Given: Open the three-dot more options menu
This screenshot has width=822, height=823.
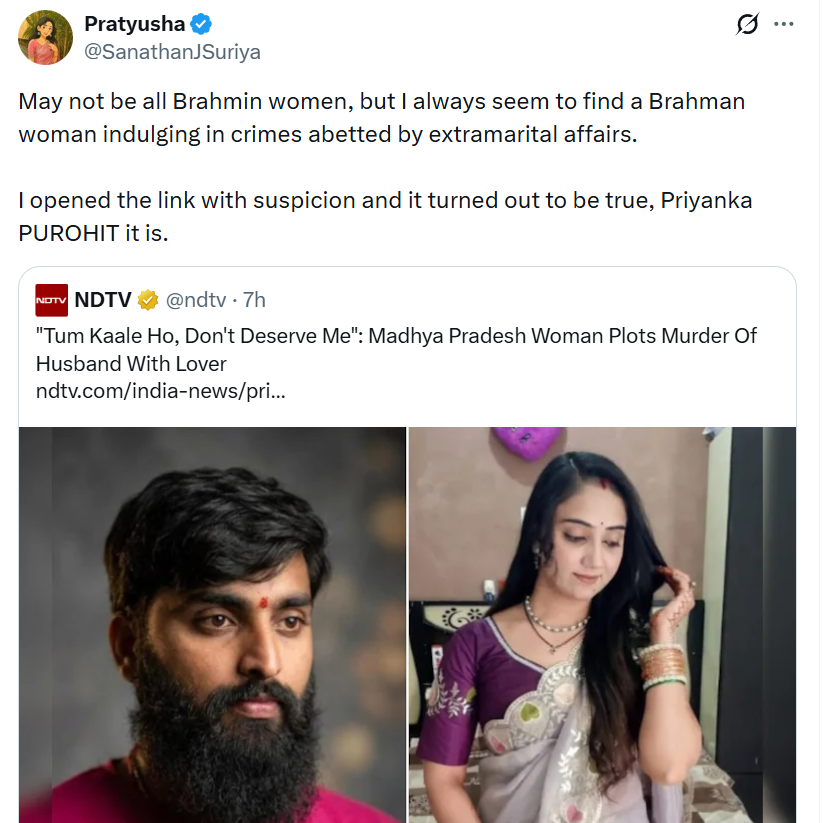Looking at the screenshot, I should pos(785,24).
